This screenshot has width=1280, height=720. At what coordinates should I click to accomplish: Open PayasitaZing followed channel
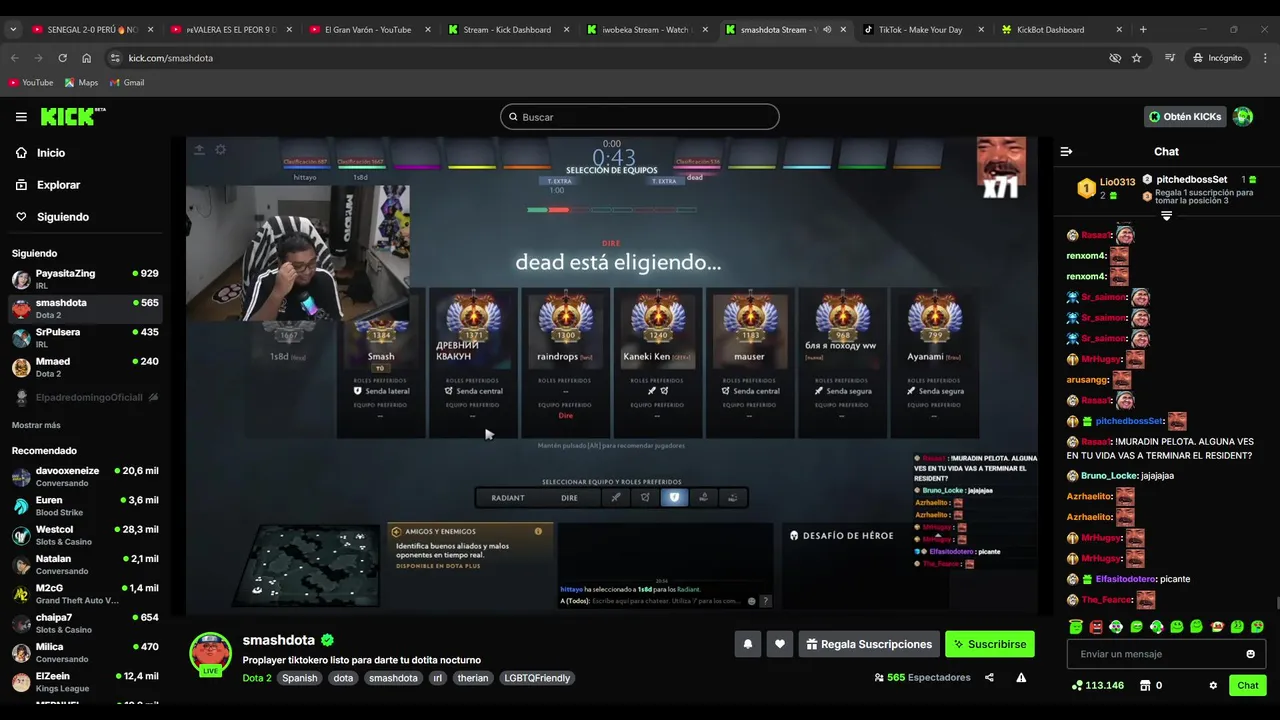point(85,279)
